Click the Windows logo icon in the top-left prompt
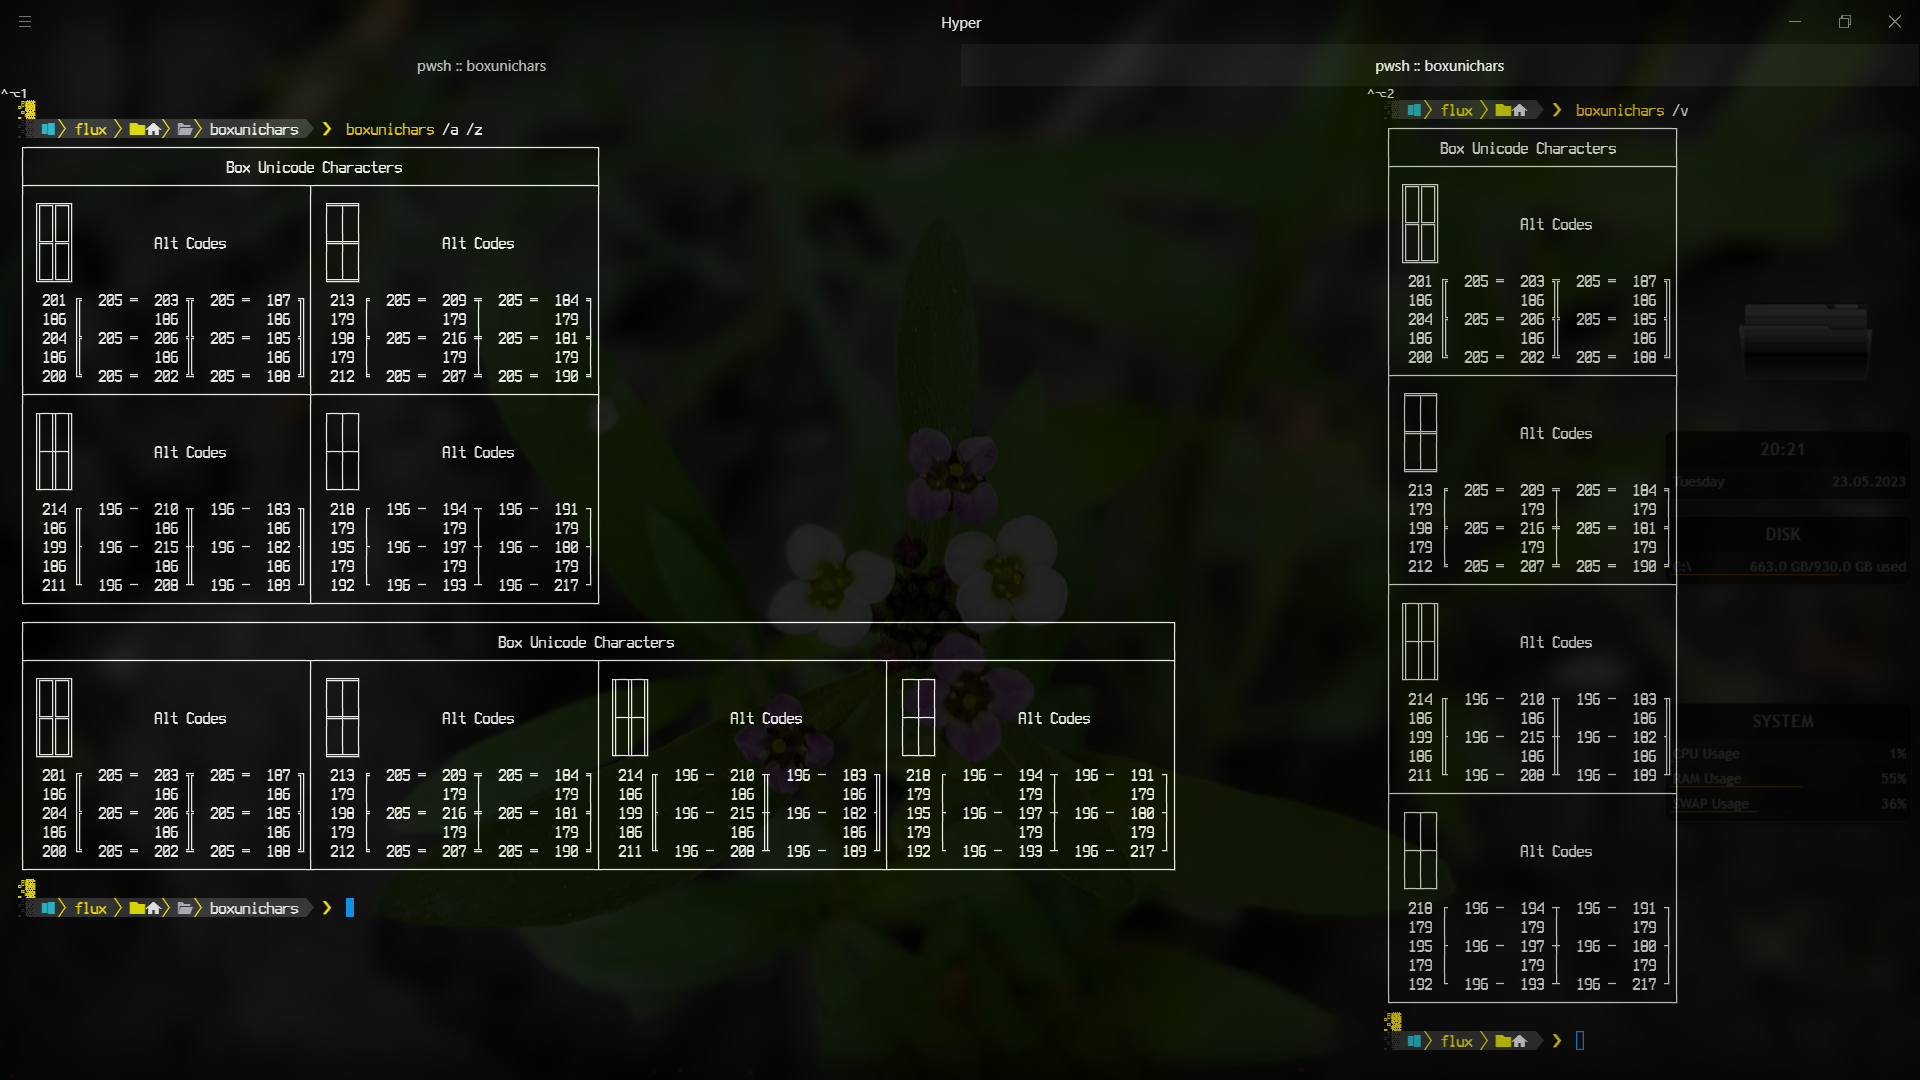 click(x=47, y=129)
